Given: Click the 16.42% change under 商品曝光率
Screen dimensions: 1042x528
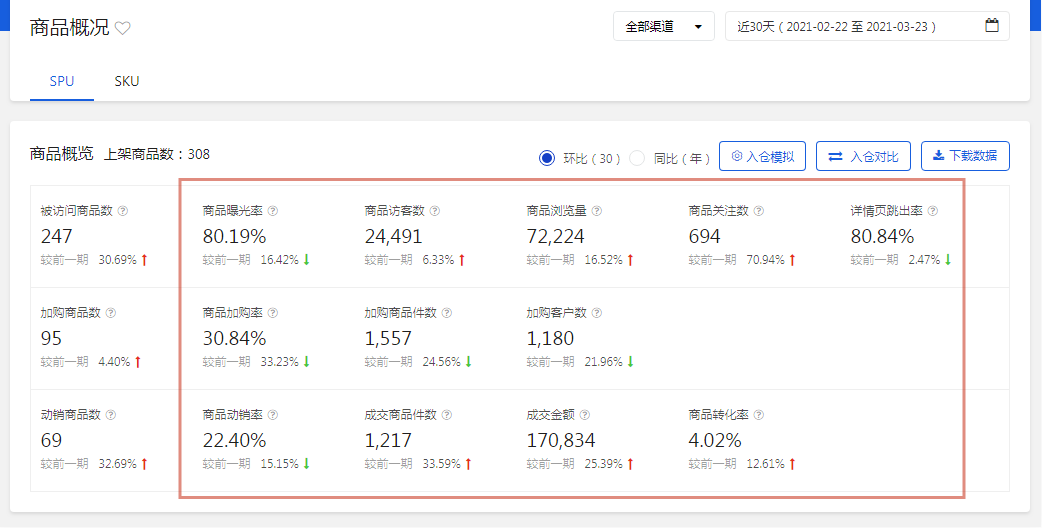Looking at the screenshot, I should click(x=280, y=260).
